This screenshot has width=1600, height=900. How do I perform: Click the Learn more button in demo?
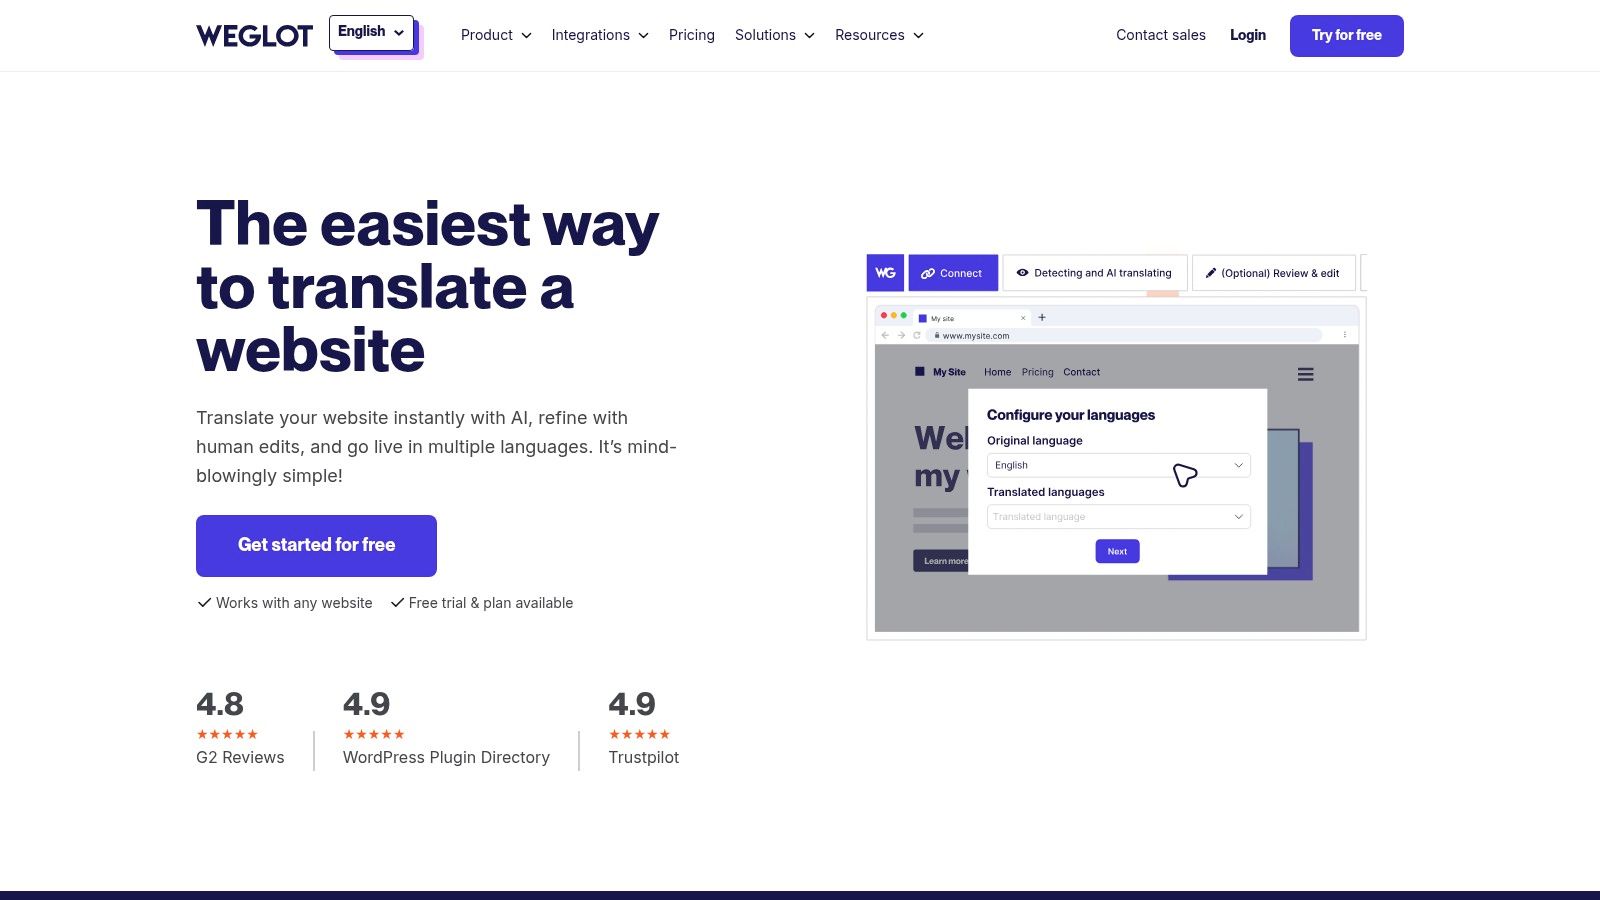(x=941, y=561)
